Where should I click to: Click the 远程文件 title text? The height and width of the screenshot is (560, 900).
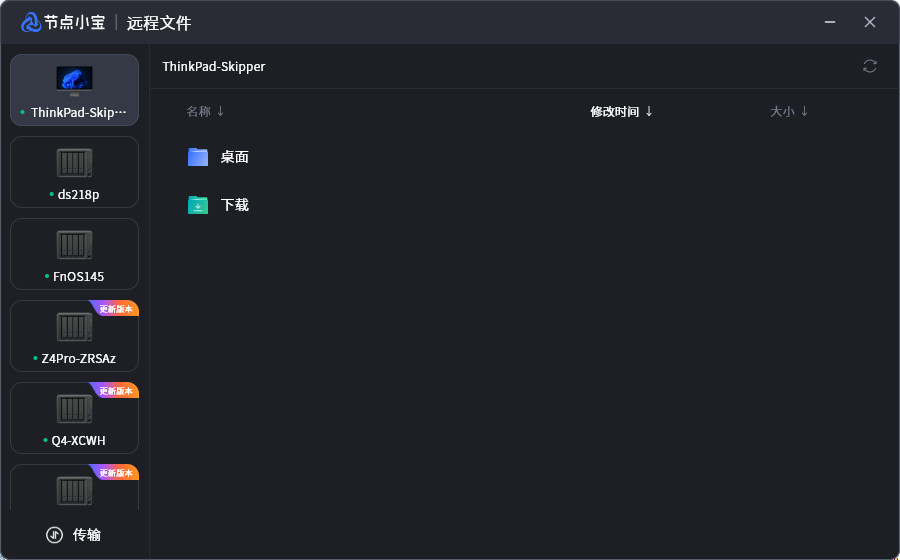(x=159, y=23)
